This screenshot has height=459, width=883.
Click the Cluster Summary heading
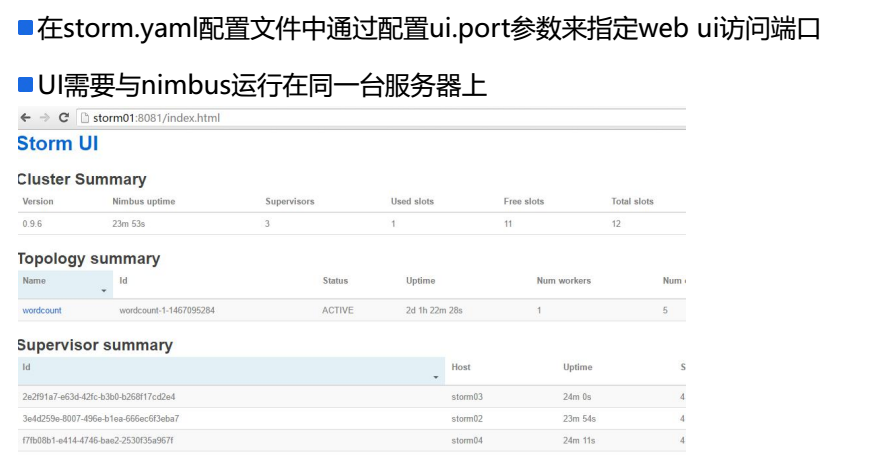click(82, 179)
